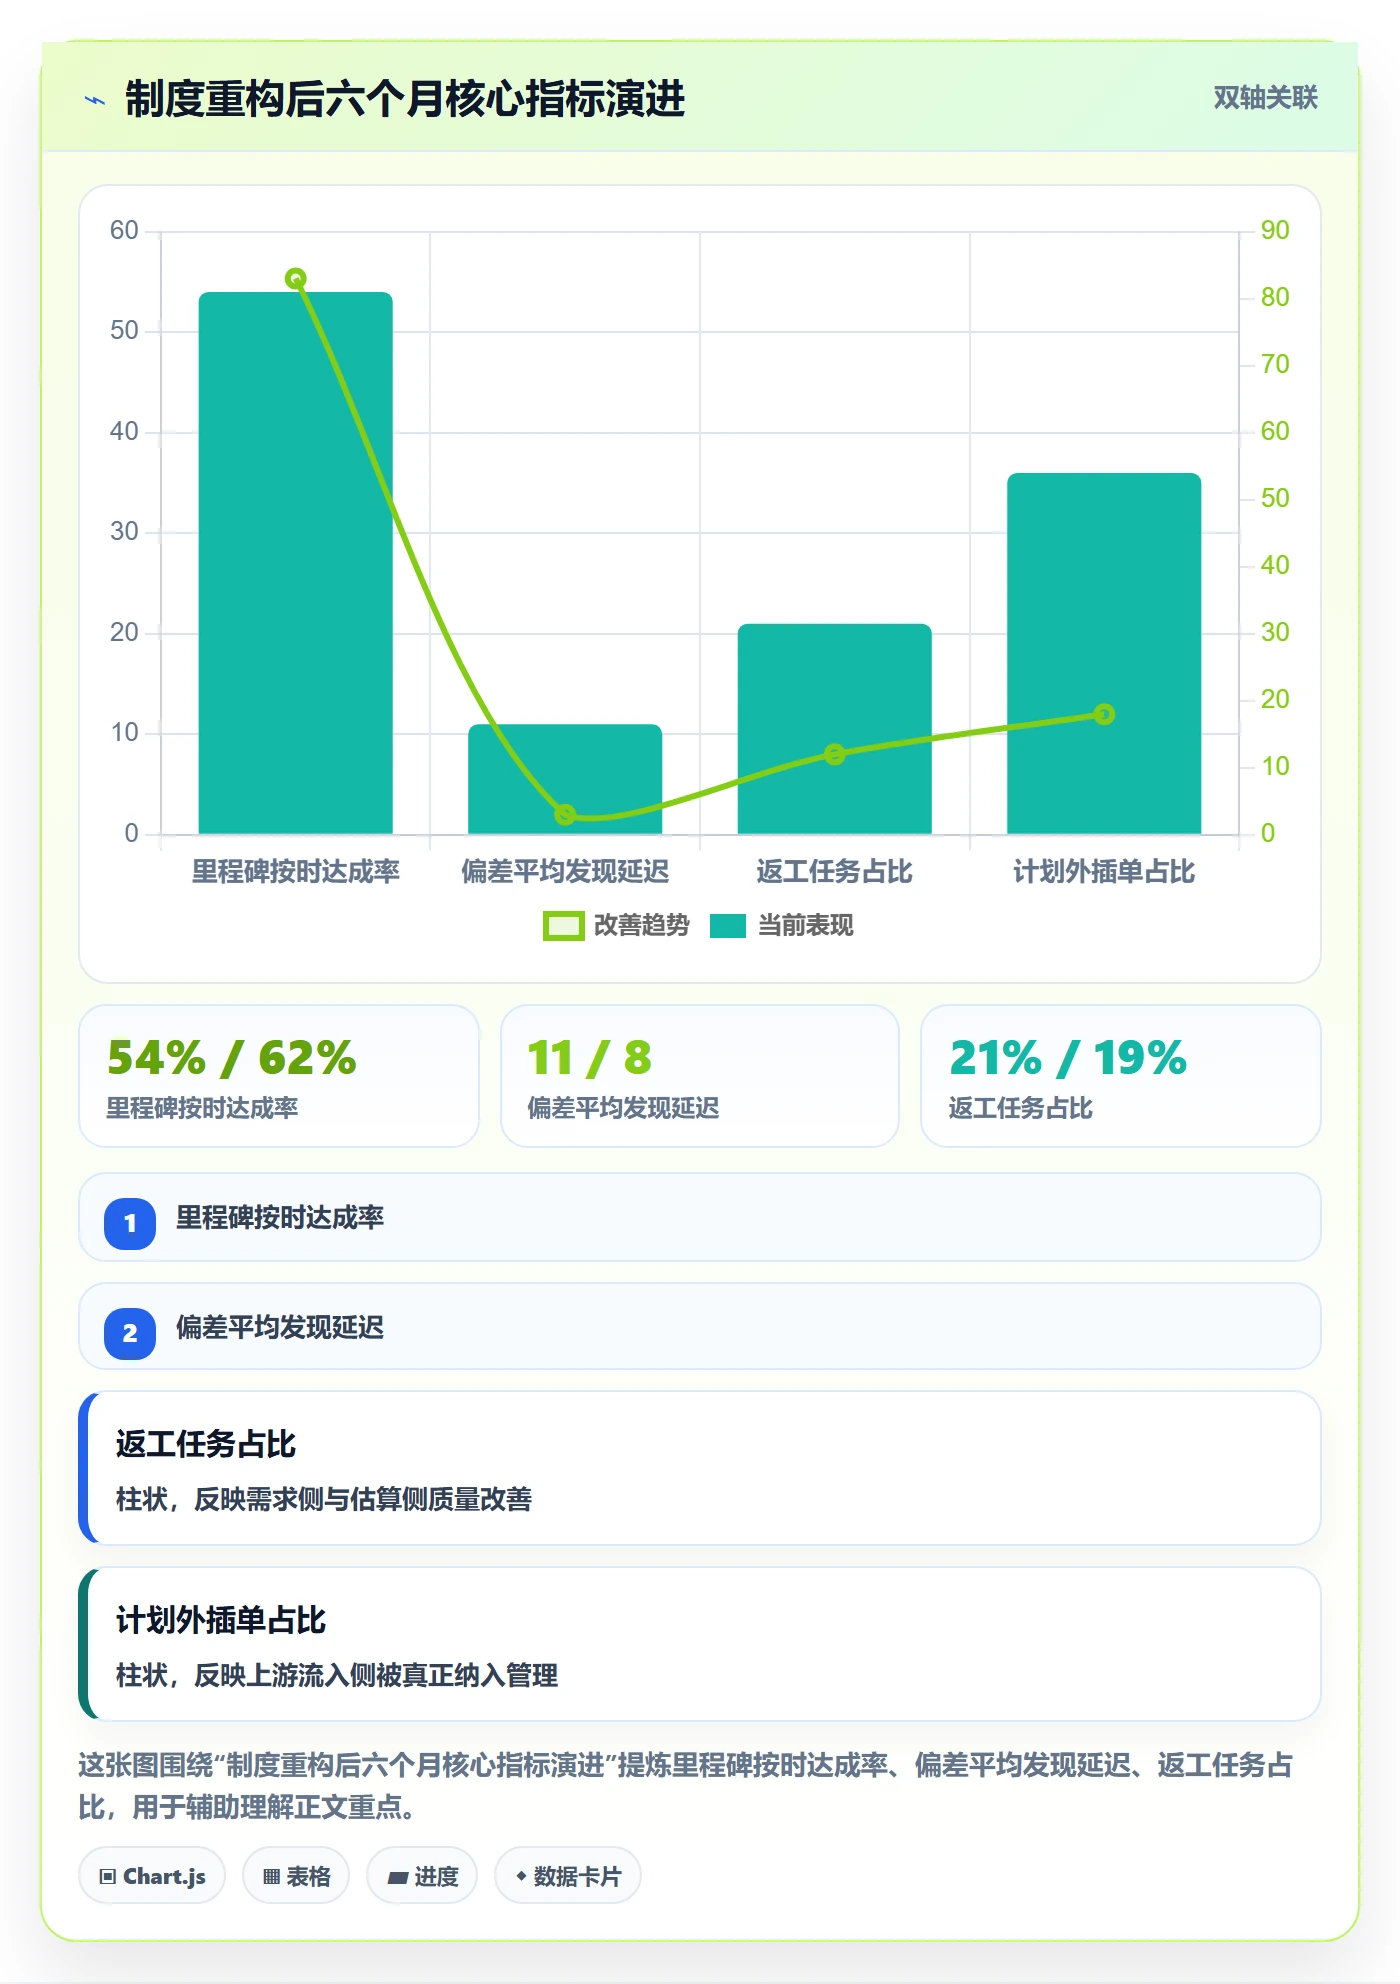Image resolution: width=1400 pixels, height=1984 pixels.
Task: Click the Chart.js tag
Action: pos(152,1876)
